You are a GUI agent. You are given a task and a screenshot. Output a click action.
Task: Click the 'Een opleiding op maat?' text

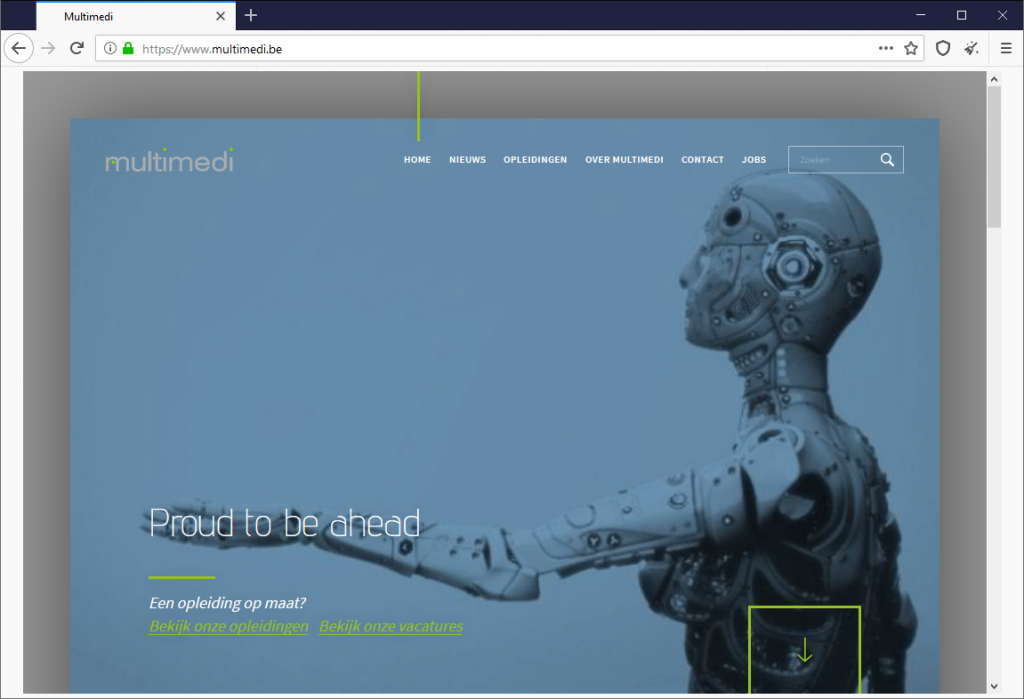227,602
